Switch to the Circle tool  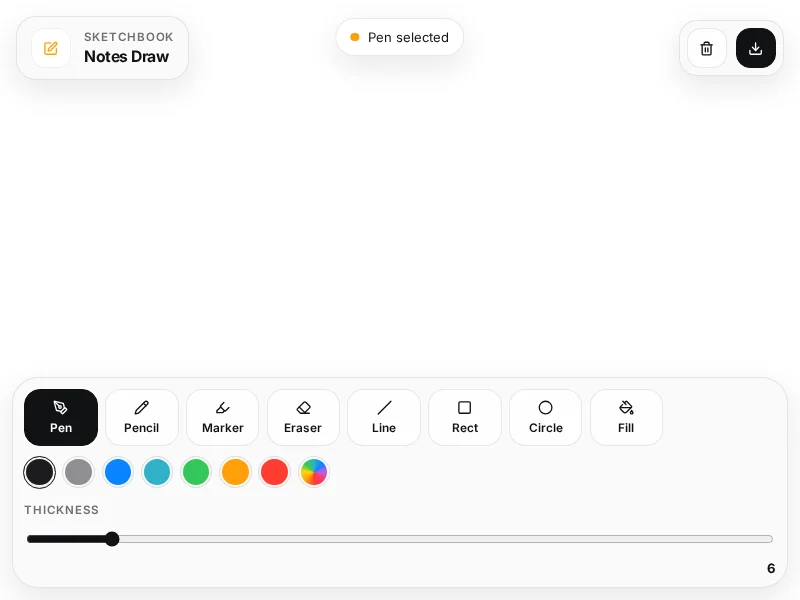(x=545, y=417)
